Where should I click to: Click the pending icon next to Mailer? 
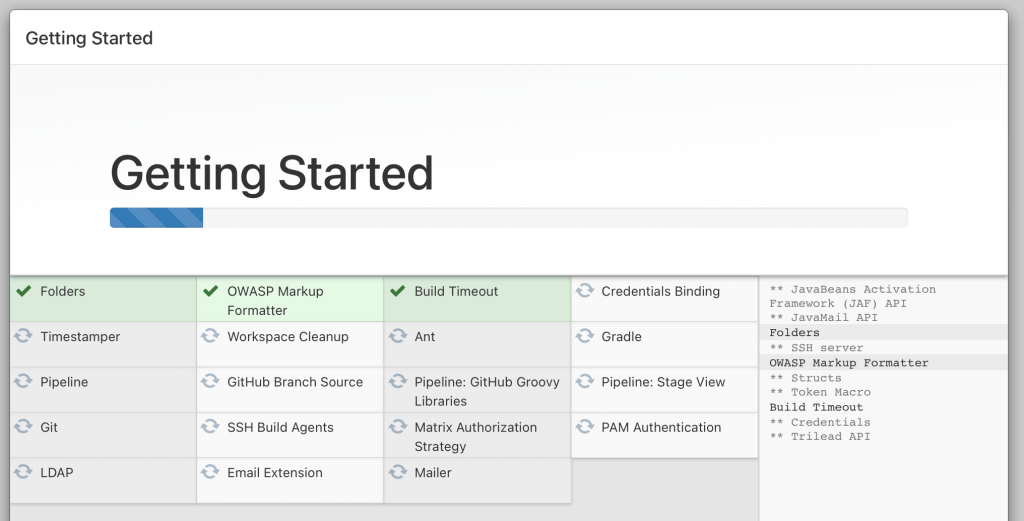click(x=397, y=472)
